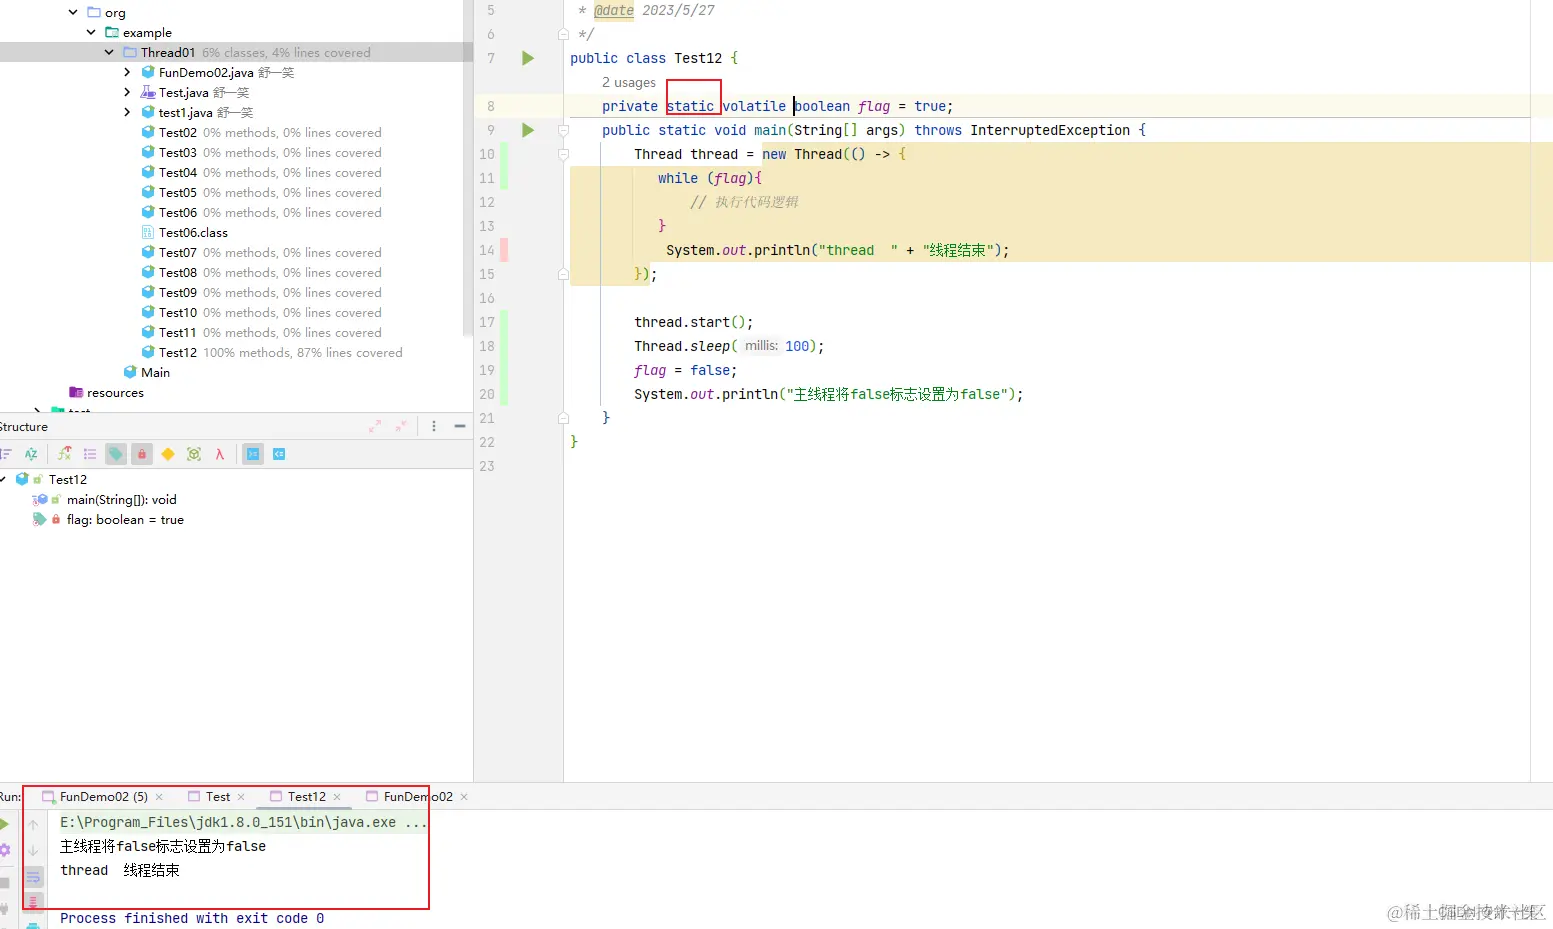This screenshot has height=929, width=1553.
Task: Open Test02 class in project tree
Action: [178, 132]
